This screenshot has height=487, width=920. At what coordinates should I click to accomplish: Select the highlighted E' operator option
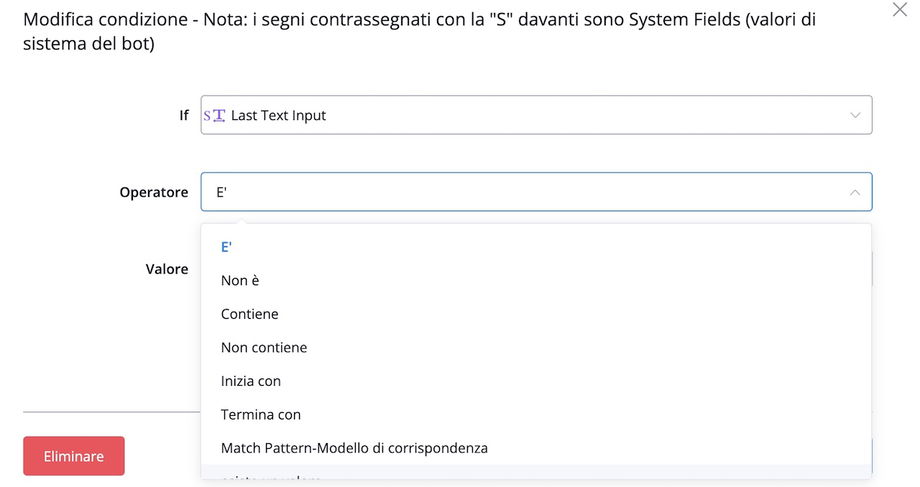[x=227, y=247]
